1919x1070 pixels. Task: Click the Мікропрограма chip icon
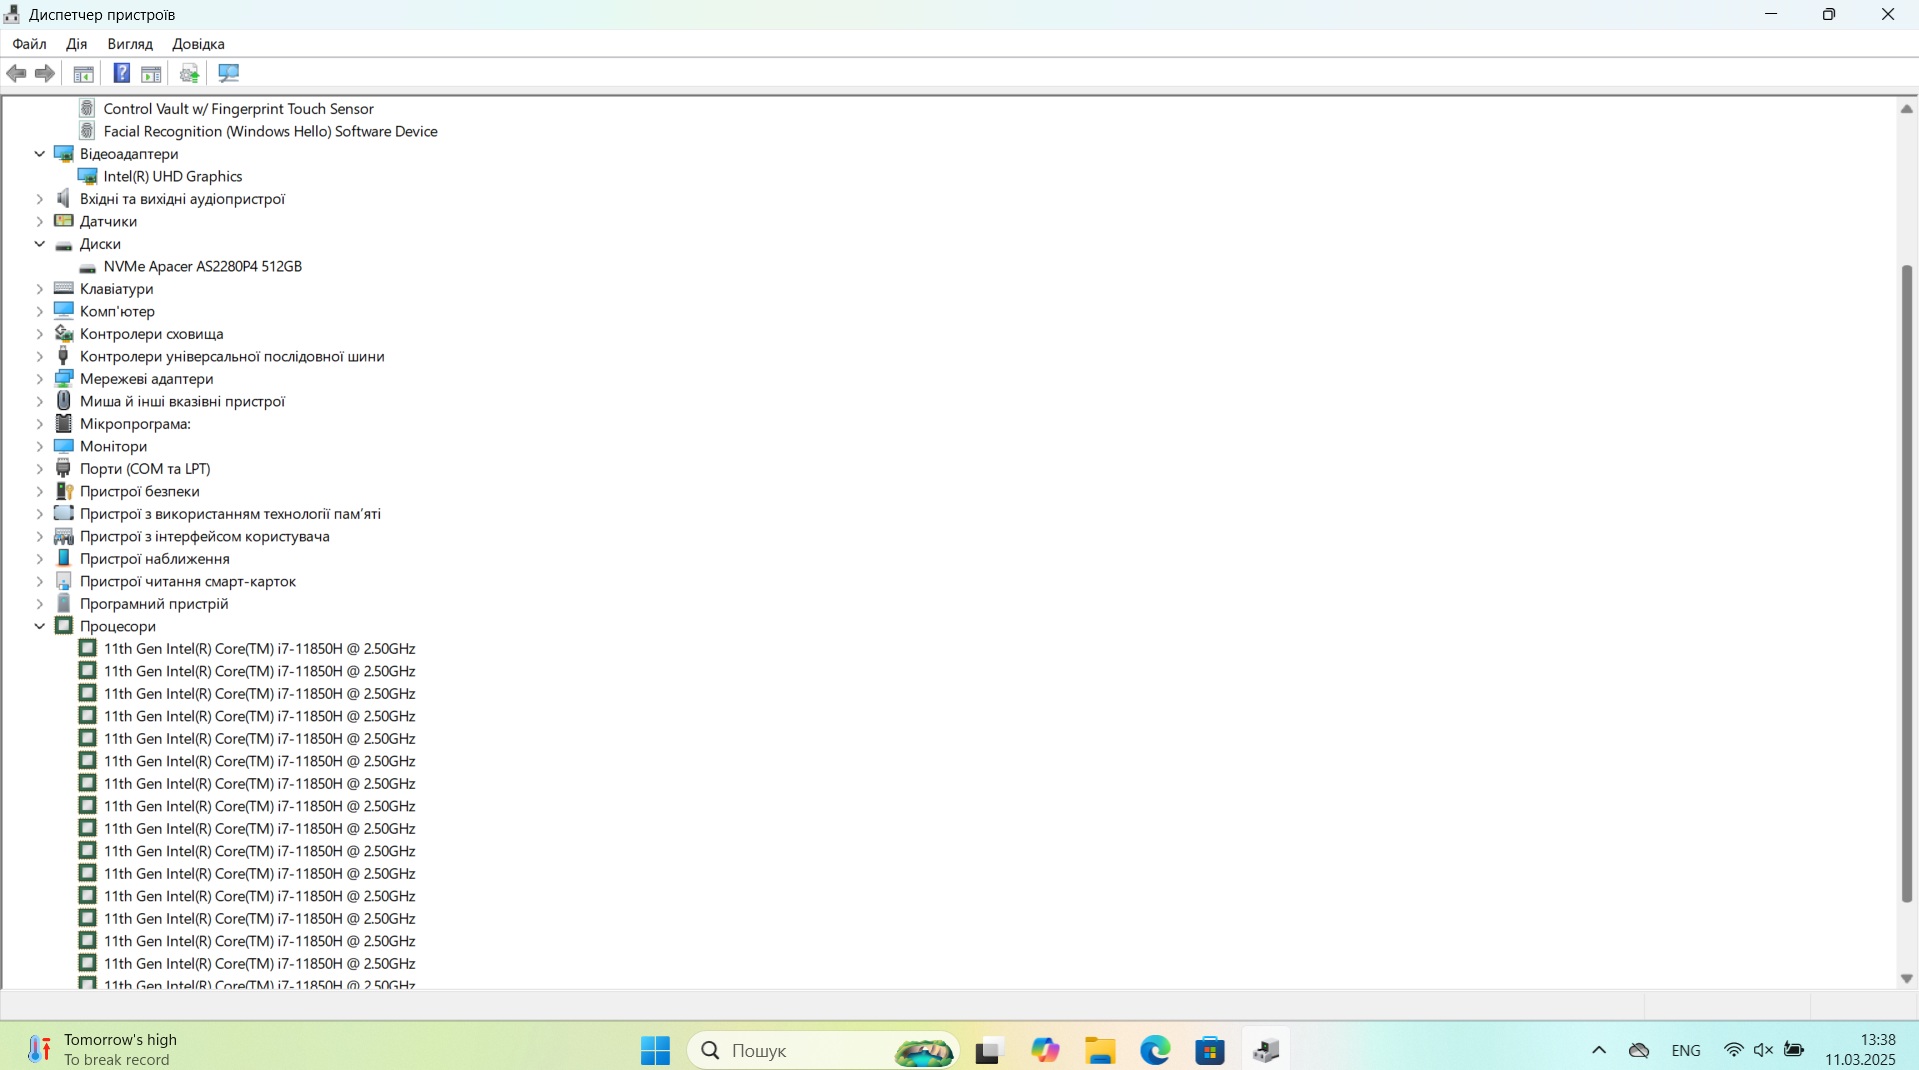pyautogui.click(x=64, y=424)
